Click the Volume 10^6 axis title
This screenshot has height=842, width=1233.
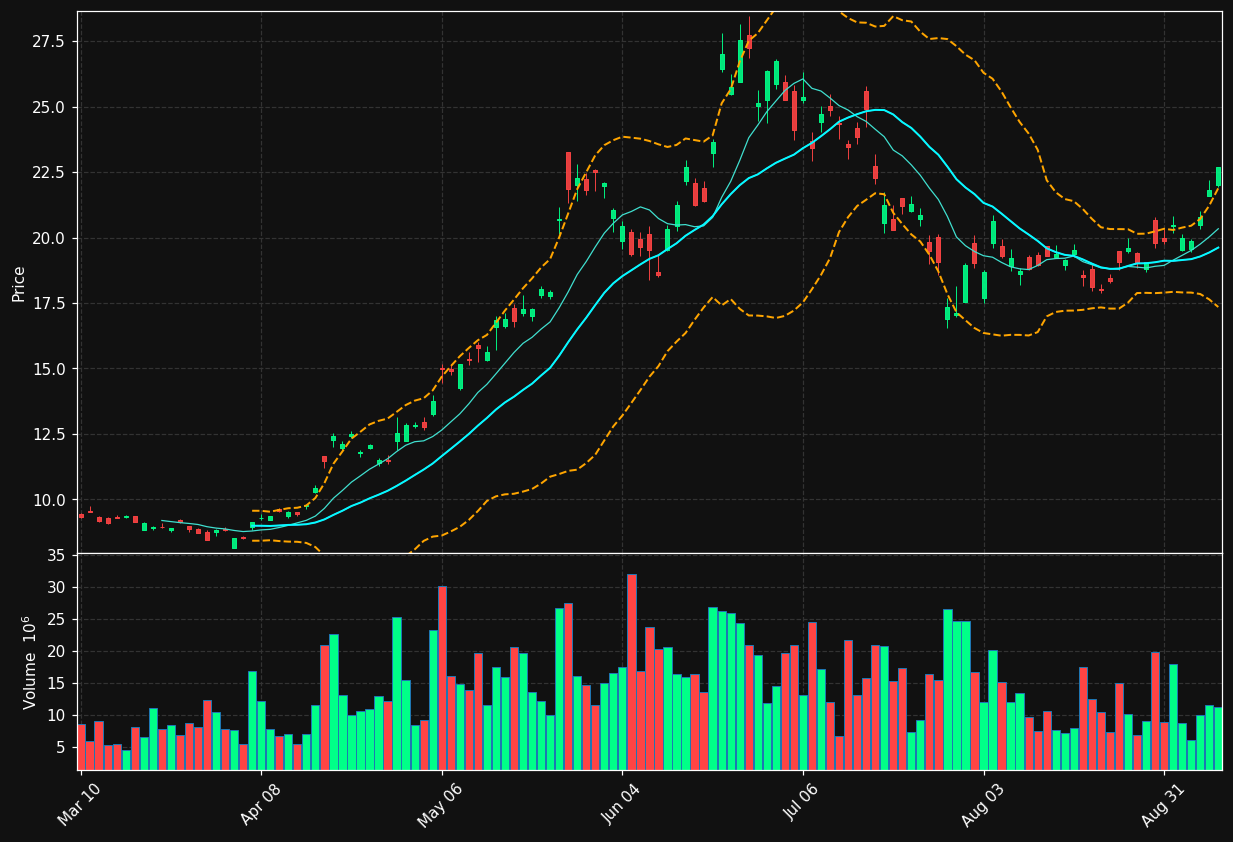[x=29, y=662]
